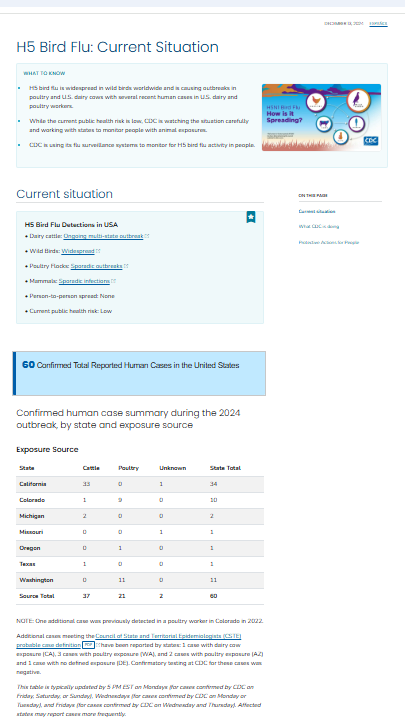Click the star bookmark icon in Current situation box
Screen dimensions: 405x721
click(x=251, y=217)
